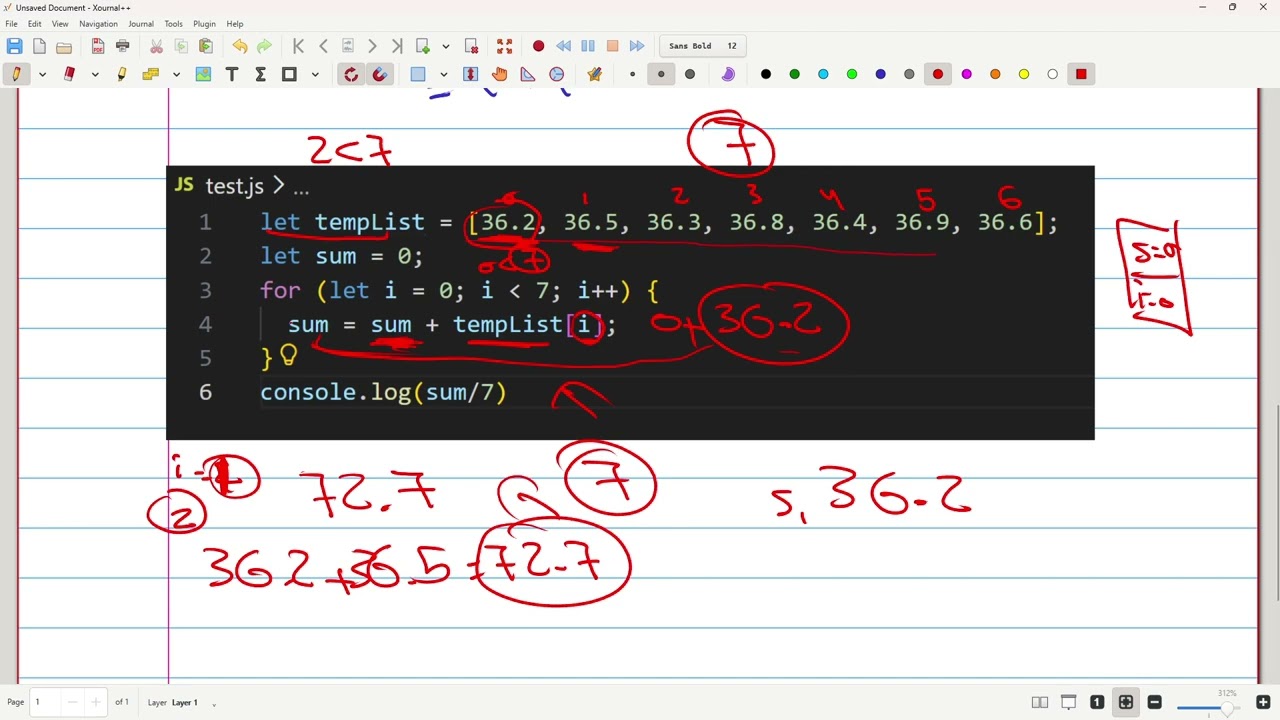Select the Eraser tool
1280x720 pixels.
tap(69, 74)
